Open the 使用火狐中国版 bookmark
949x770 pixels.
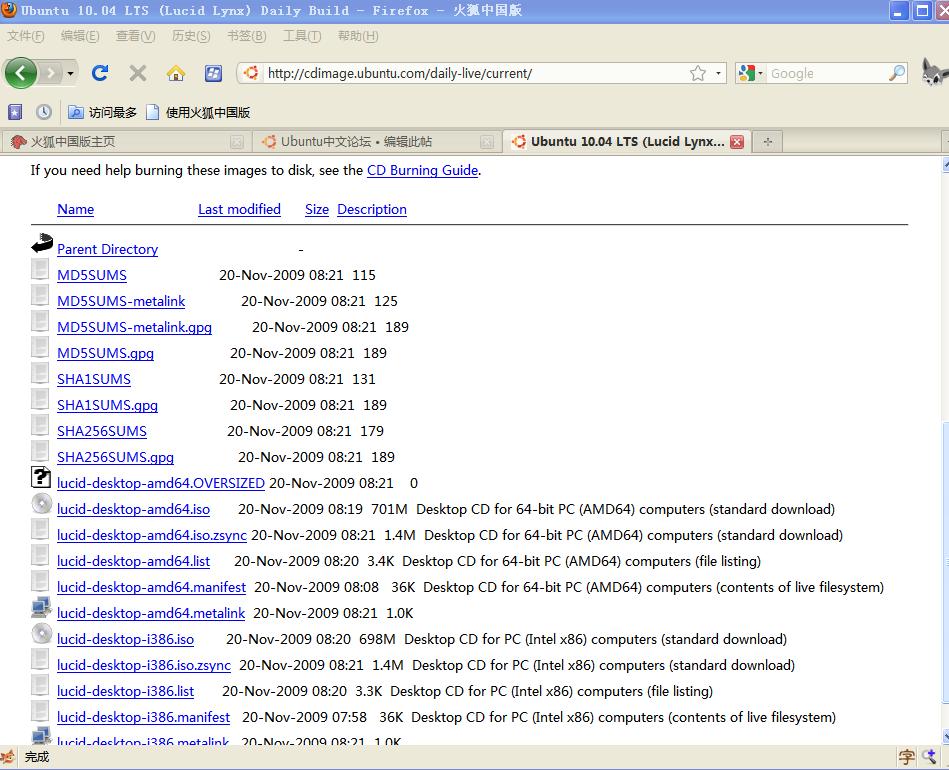point(199,112)
